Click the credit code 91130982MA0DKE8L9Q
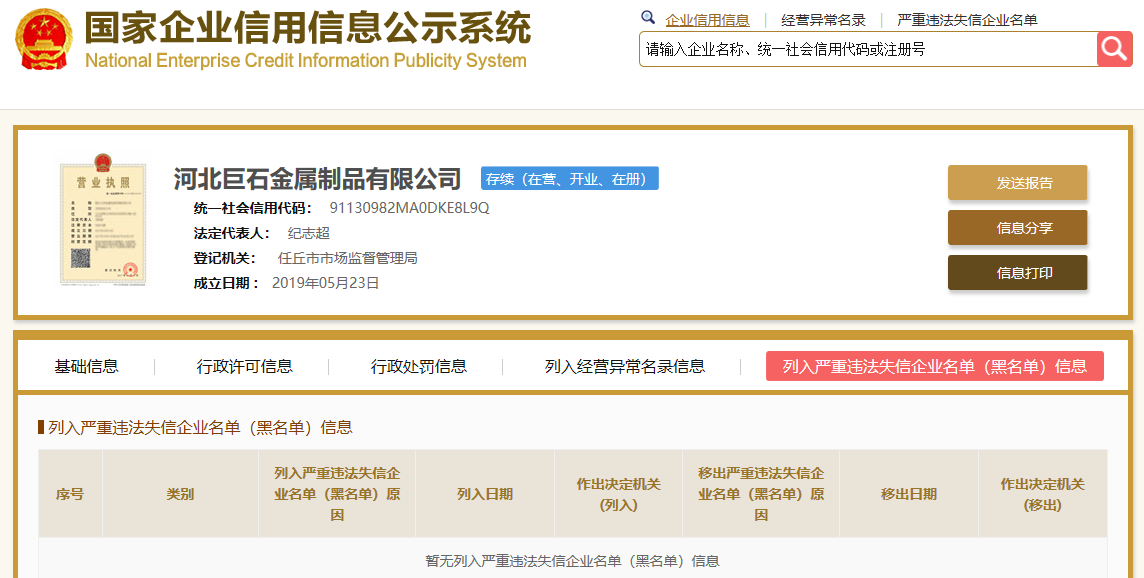This screenshot has height=578, width=1144. (409, 208)
